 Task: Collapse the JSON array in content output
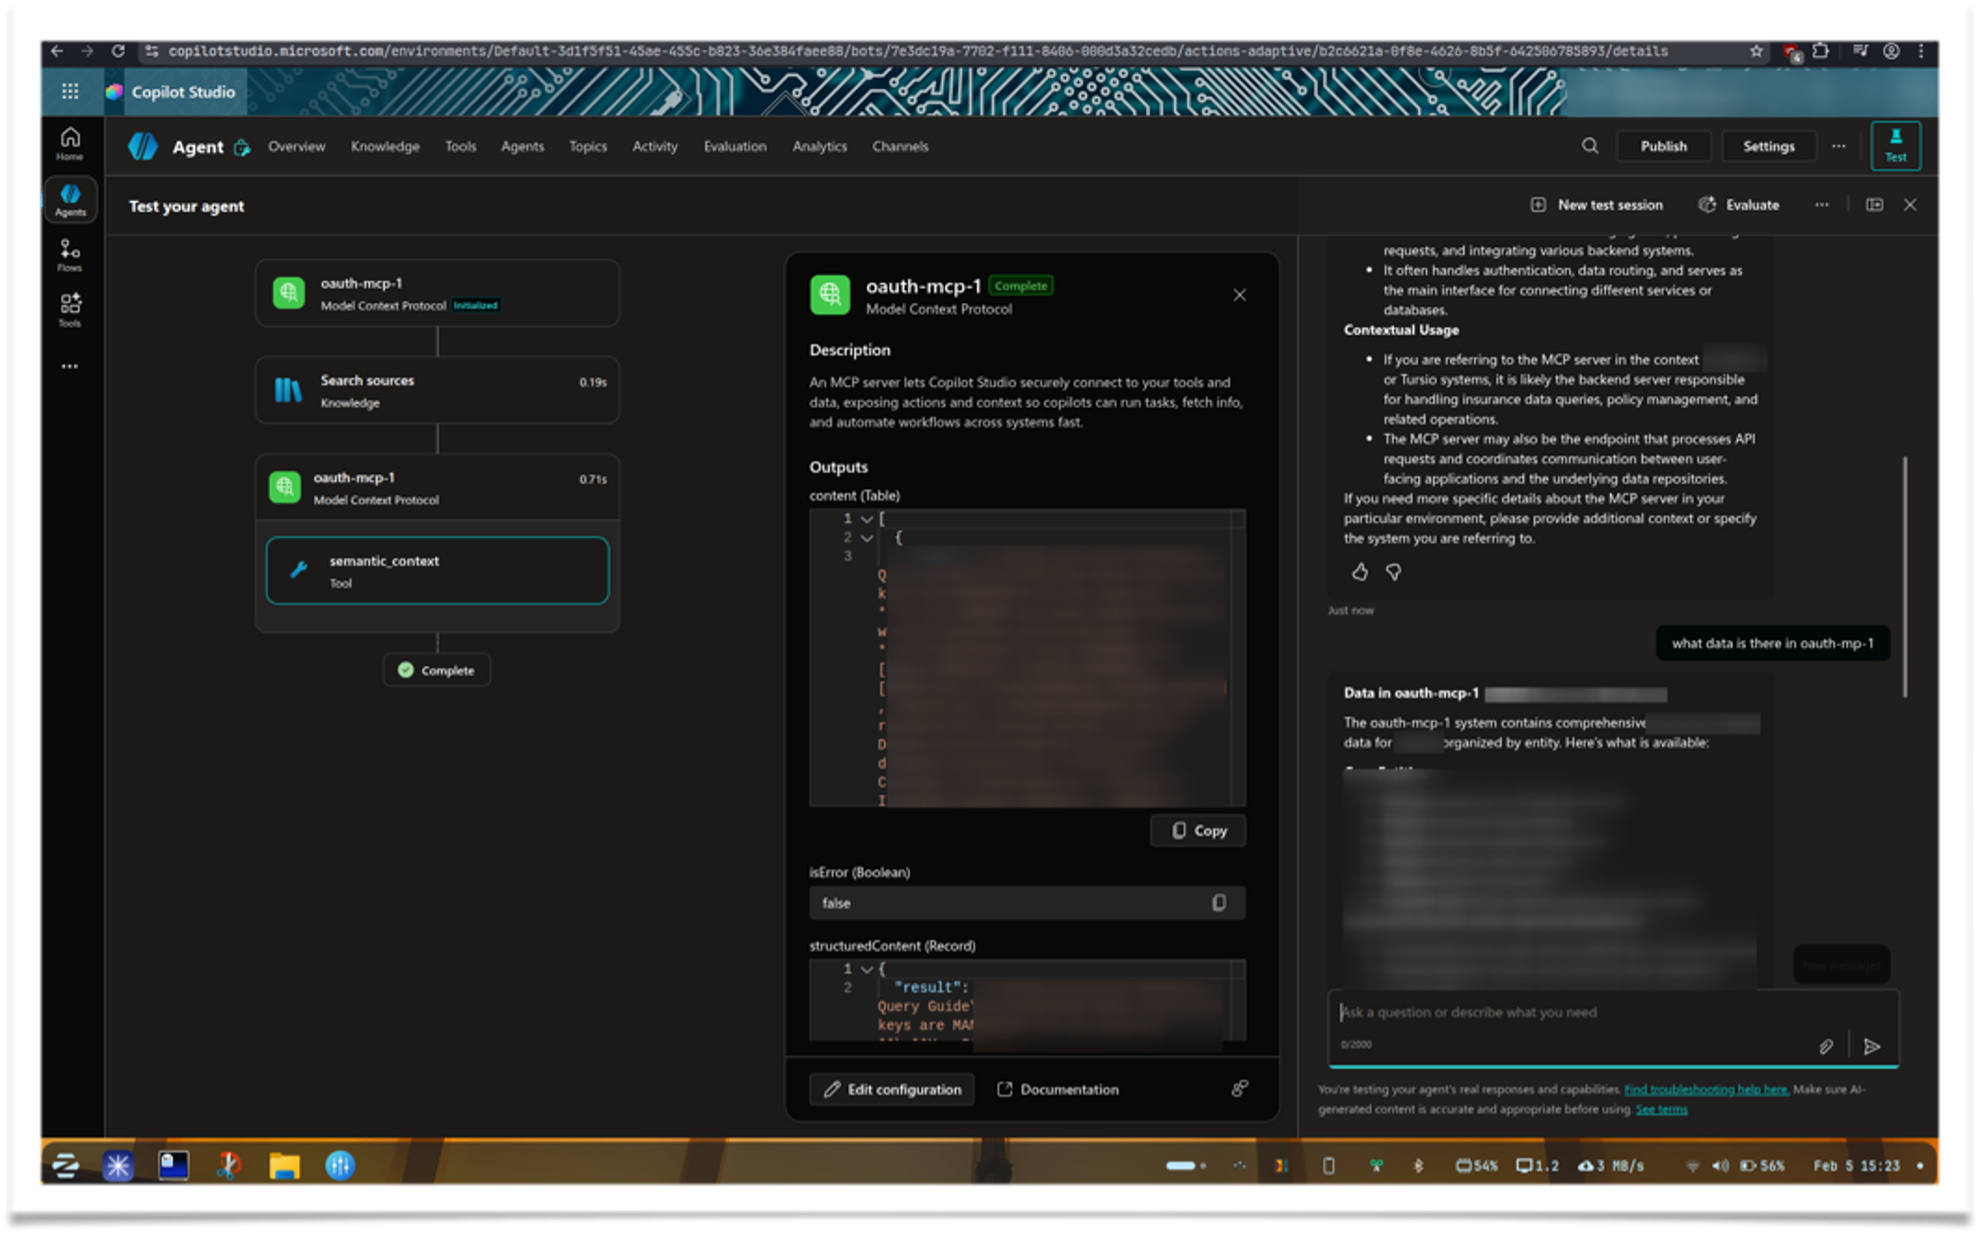tap(866, 518)
